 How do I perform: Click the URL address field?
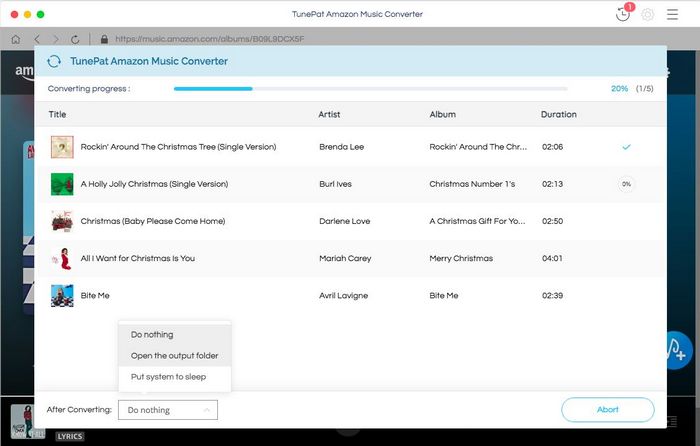210,39
